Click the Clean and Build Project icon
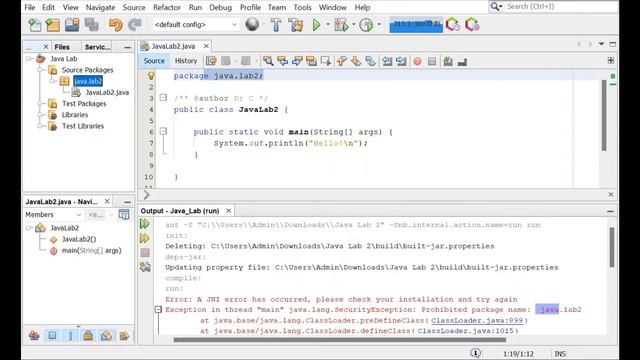640x360 pixels. 296,25
